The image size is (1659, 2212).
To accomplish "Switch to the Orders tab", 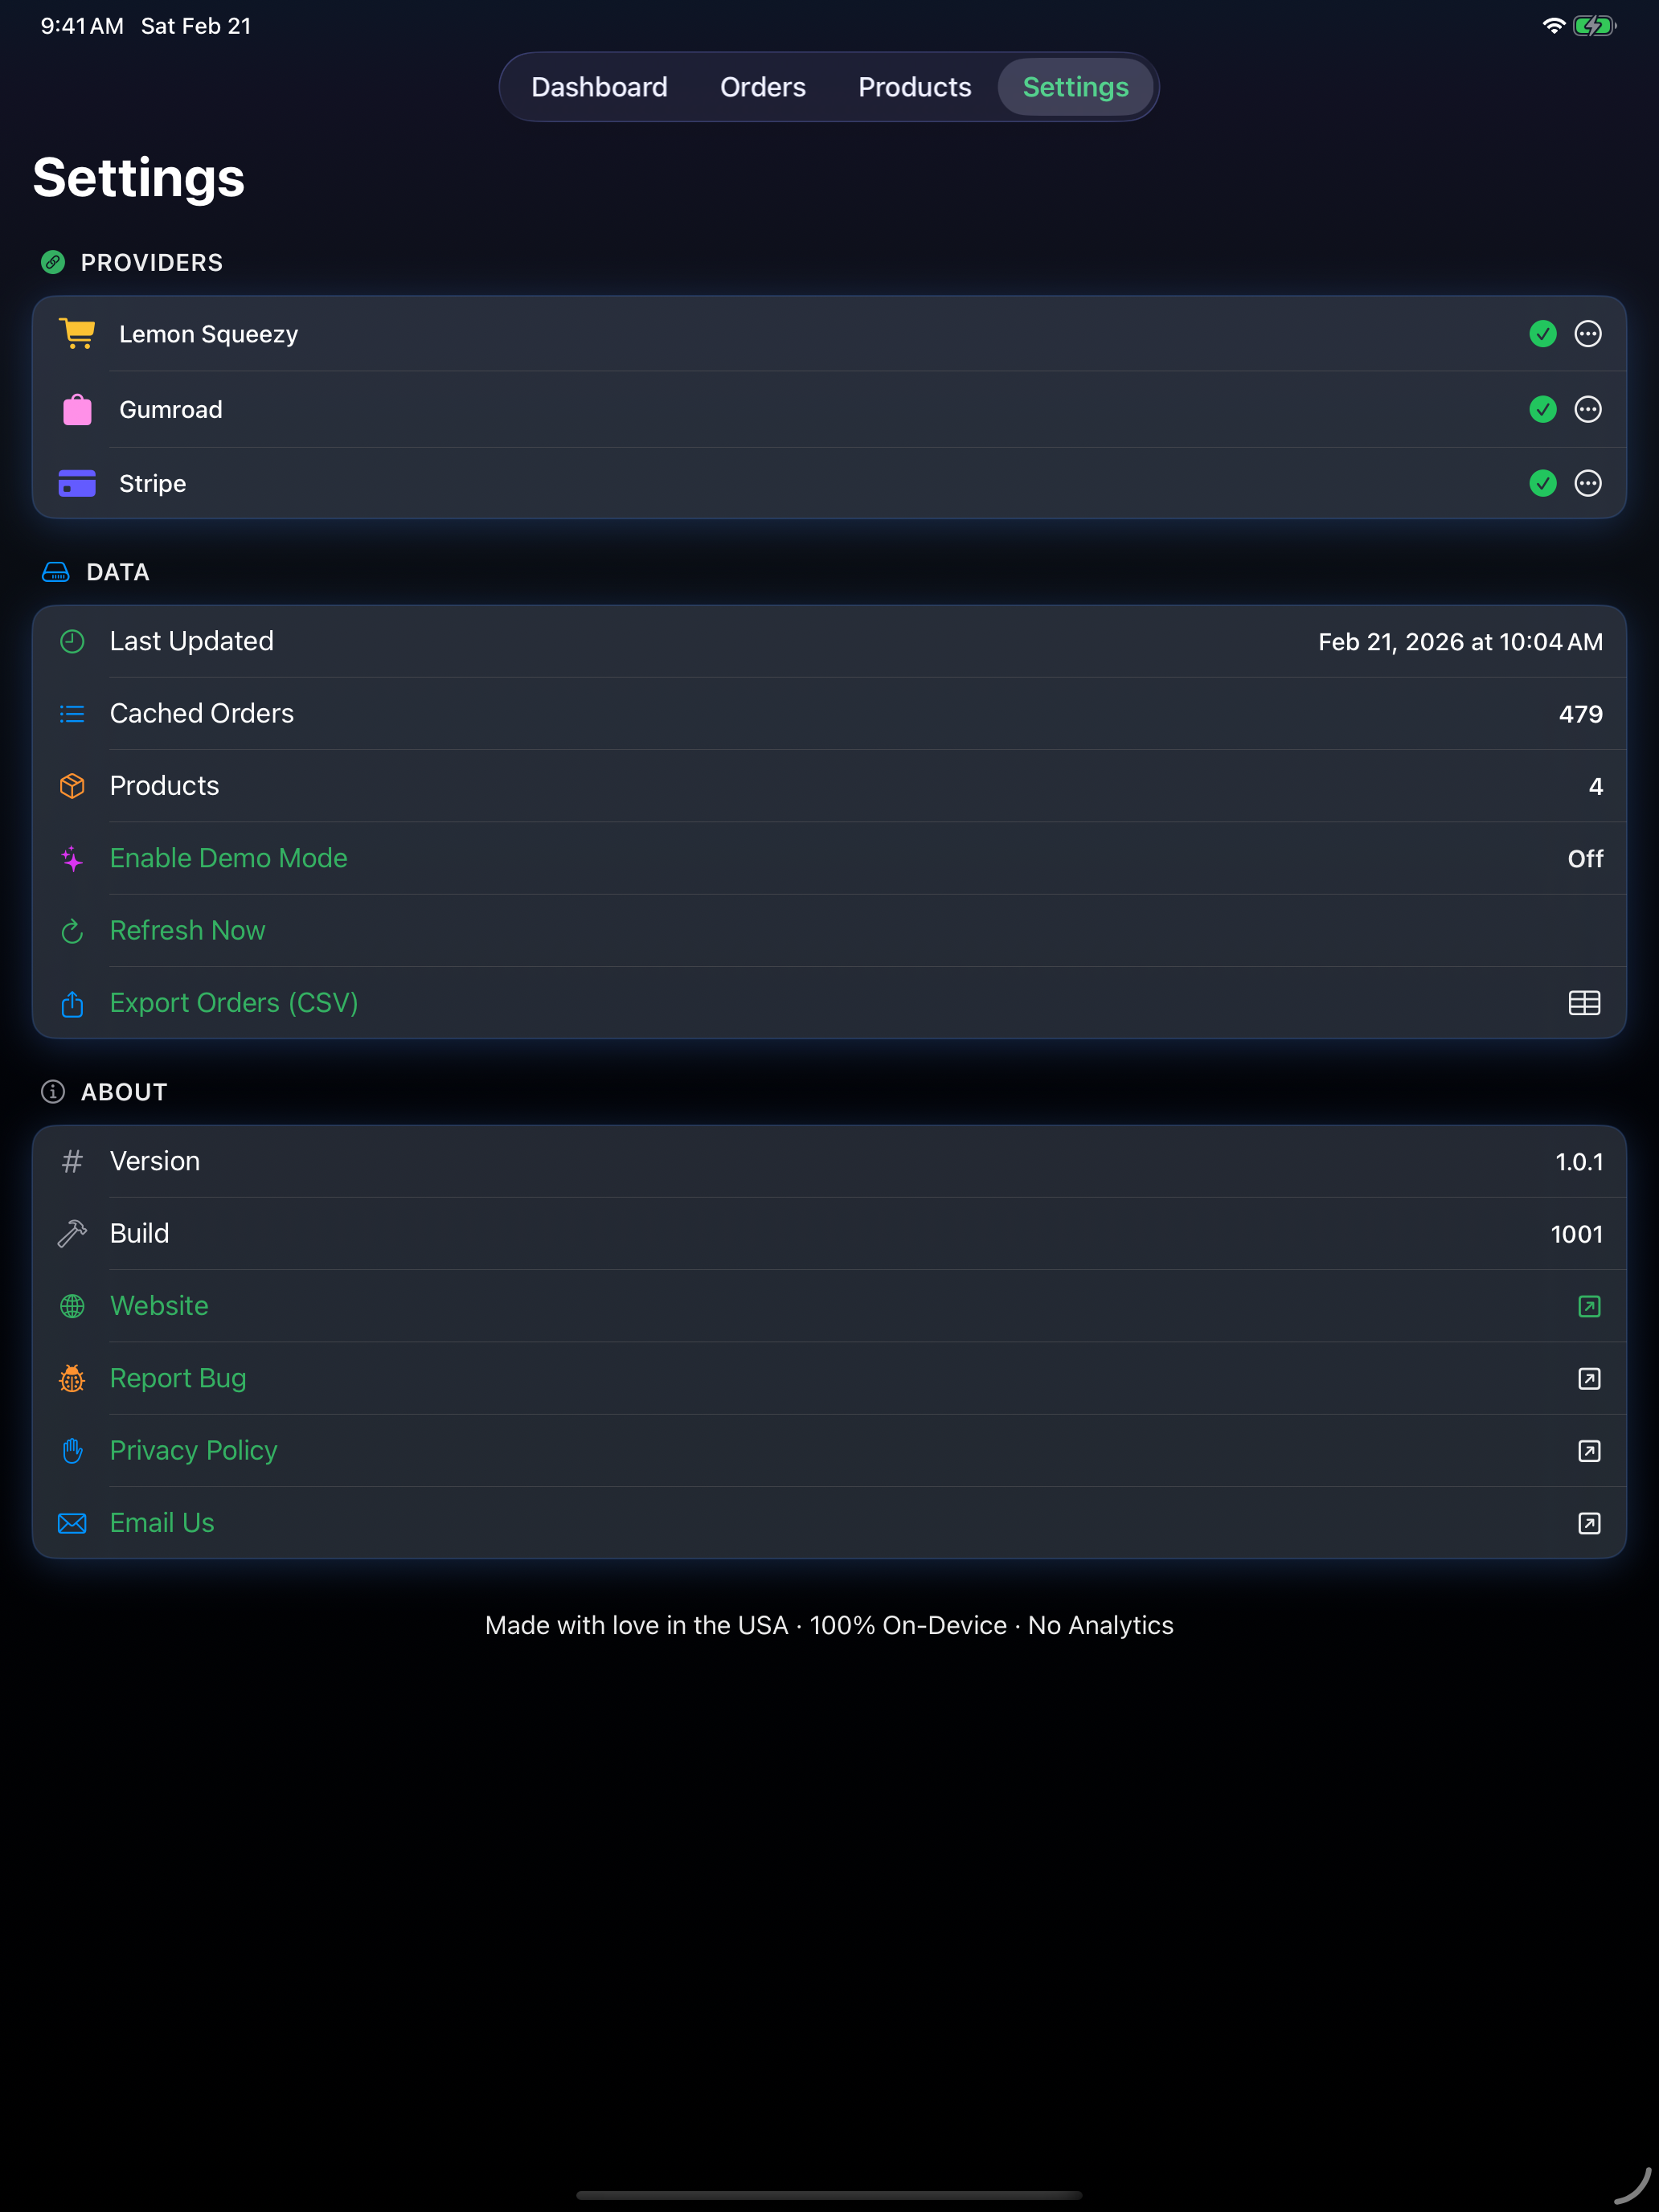I will tap(762, 87).
